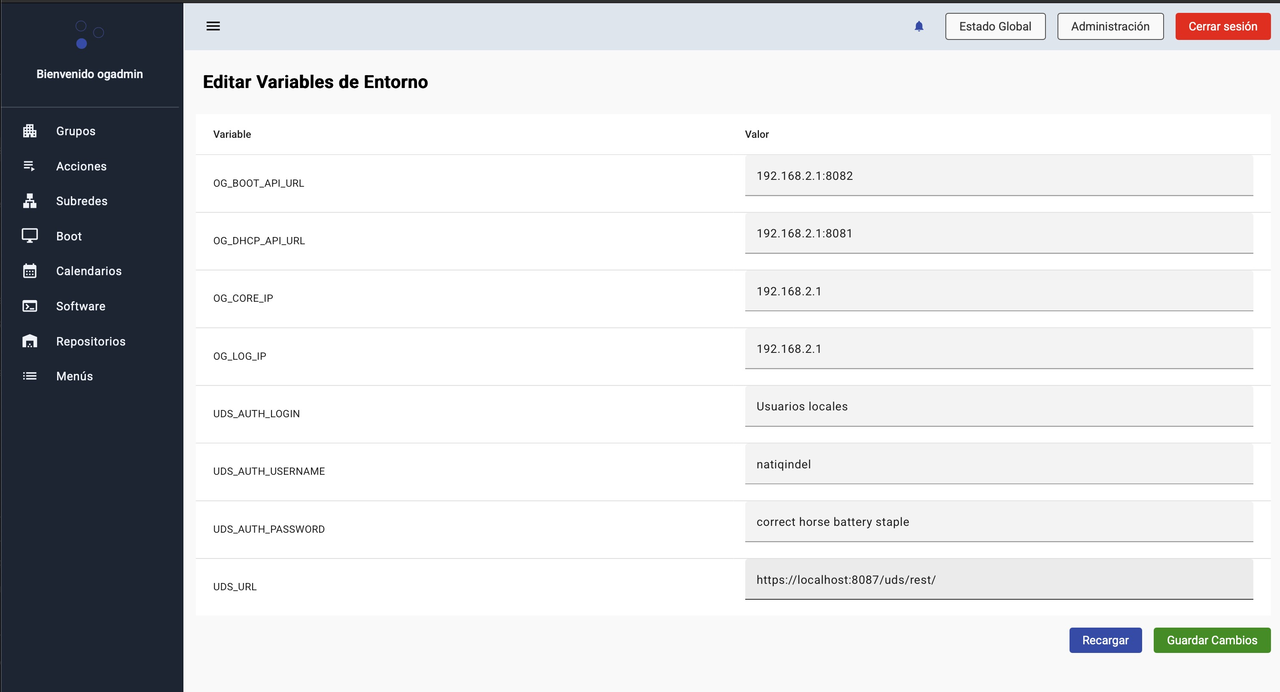Click the Grupos building icon
This screenshot has height=692, width=1280.
click(x=30, y=131)
